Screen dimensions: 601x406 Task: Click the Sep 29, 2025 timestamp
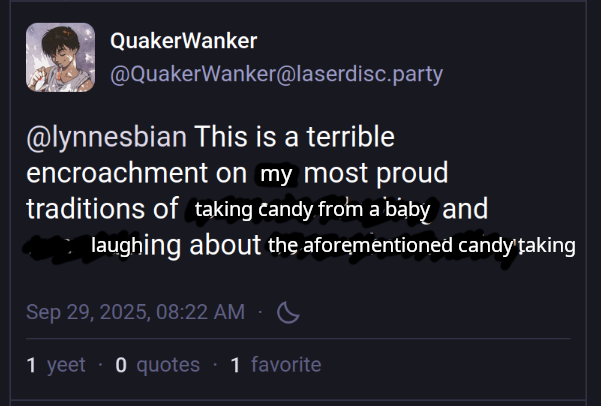pos(135,312)
